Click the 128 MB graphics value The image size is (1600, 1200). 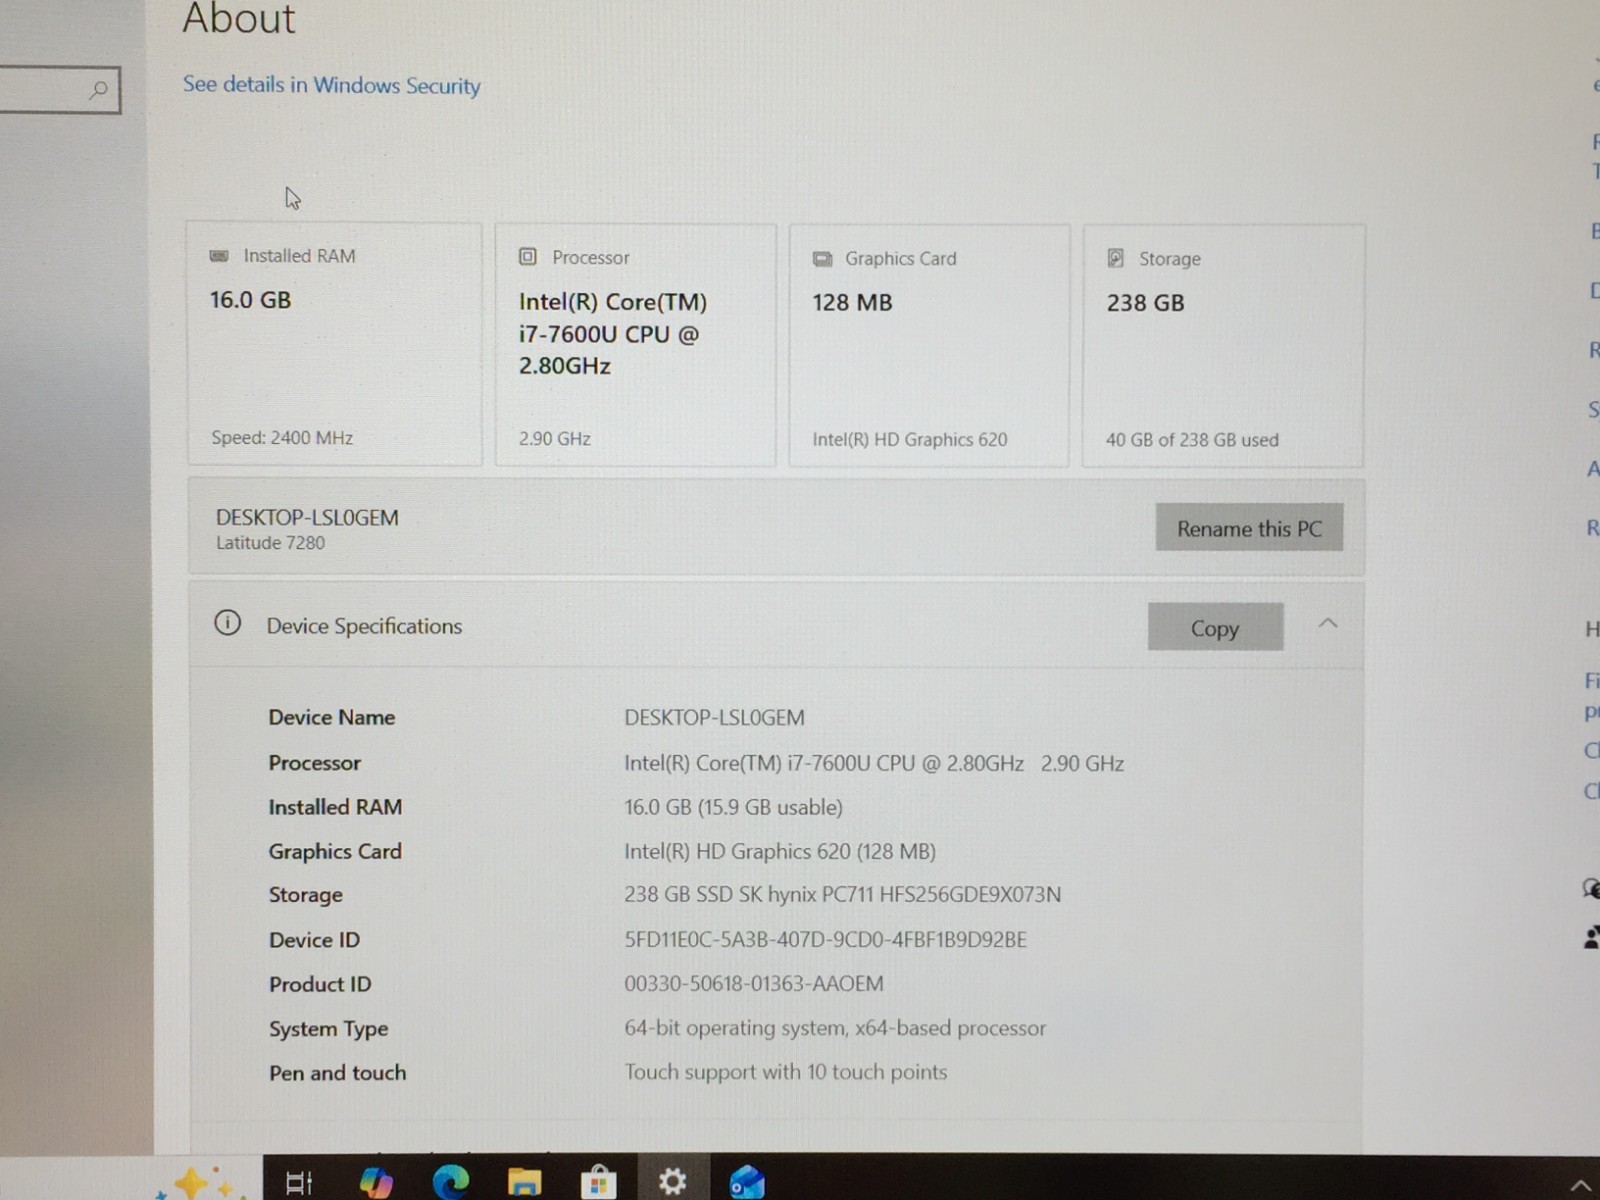[852, 302]
